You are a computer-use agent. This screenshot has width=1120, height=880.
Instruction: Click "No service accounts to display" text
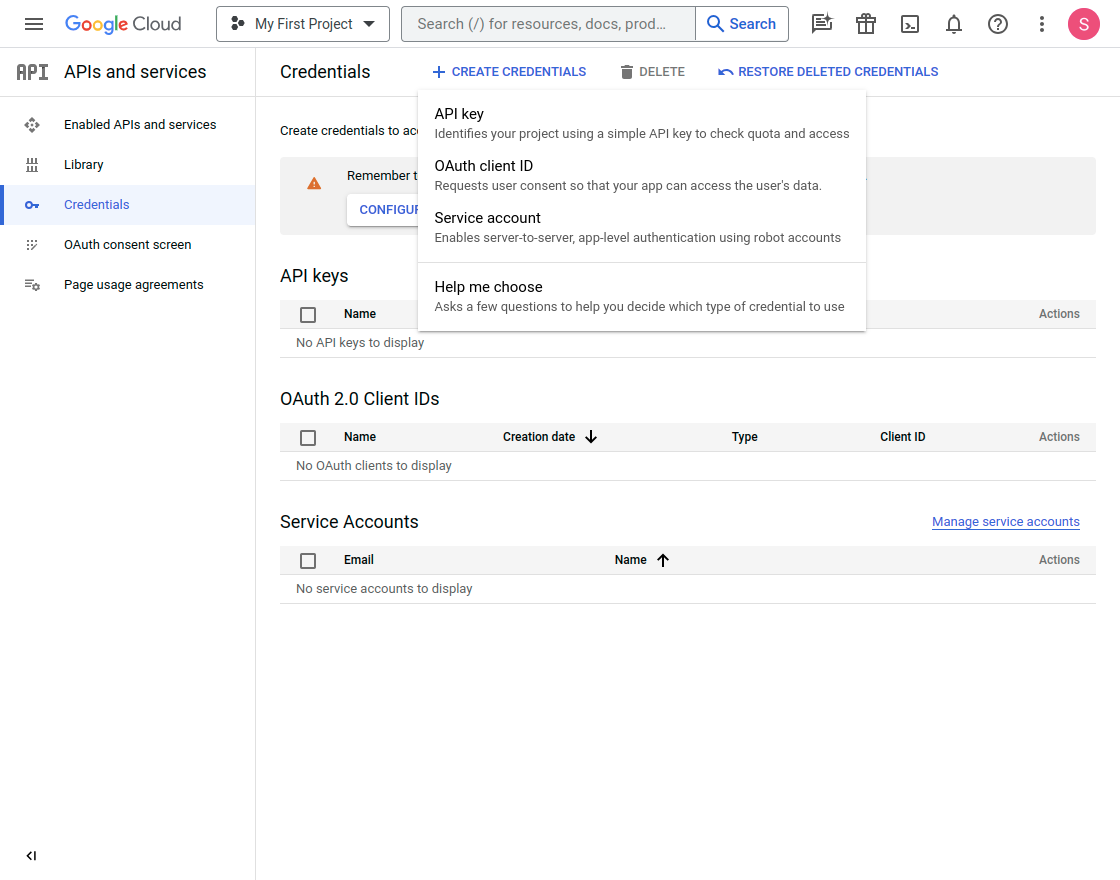pyautogui.click(x=384, y=589)
